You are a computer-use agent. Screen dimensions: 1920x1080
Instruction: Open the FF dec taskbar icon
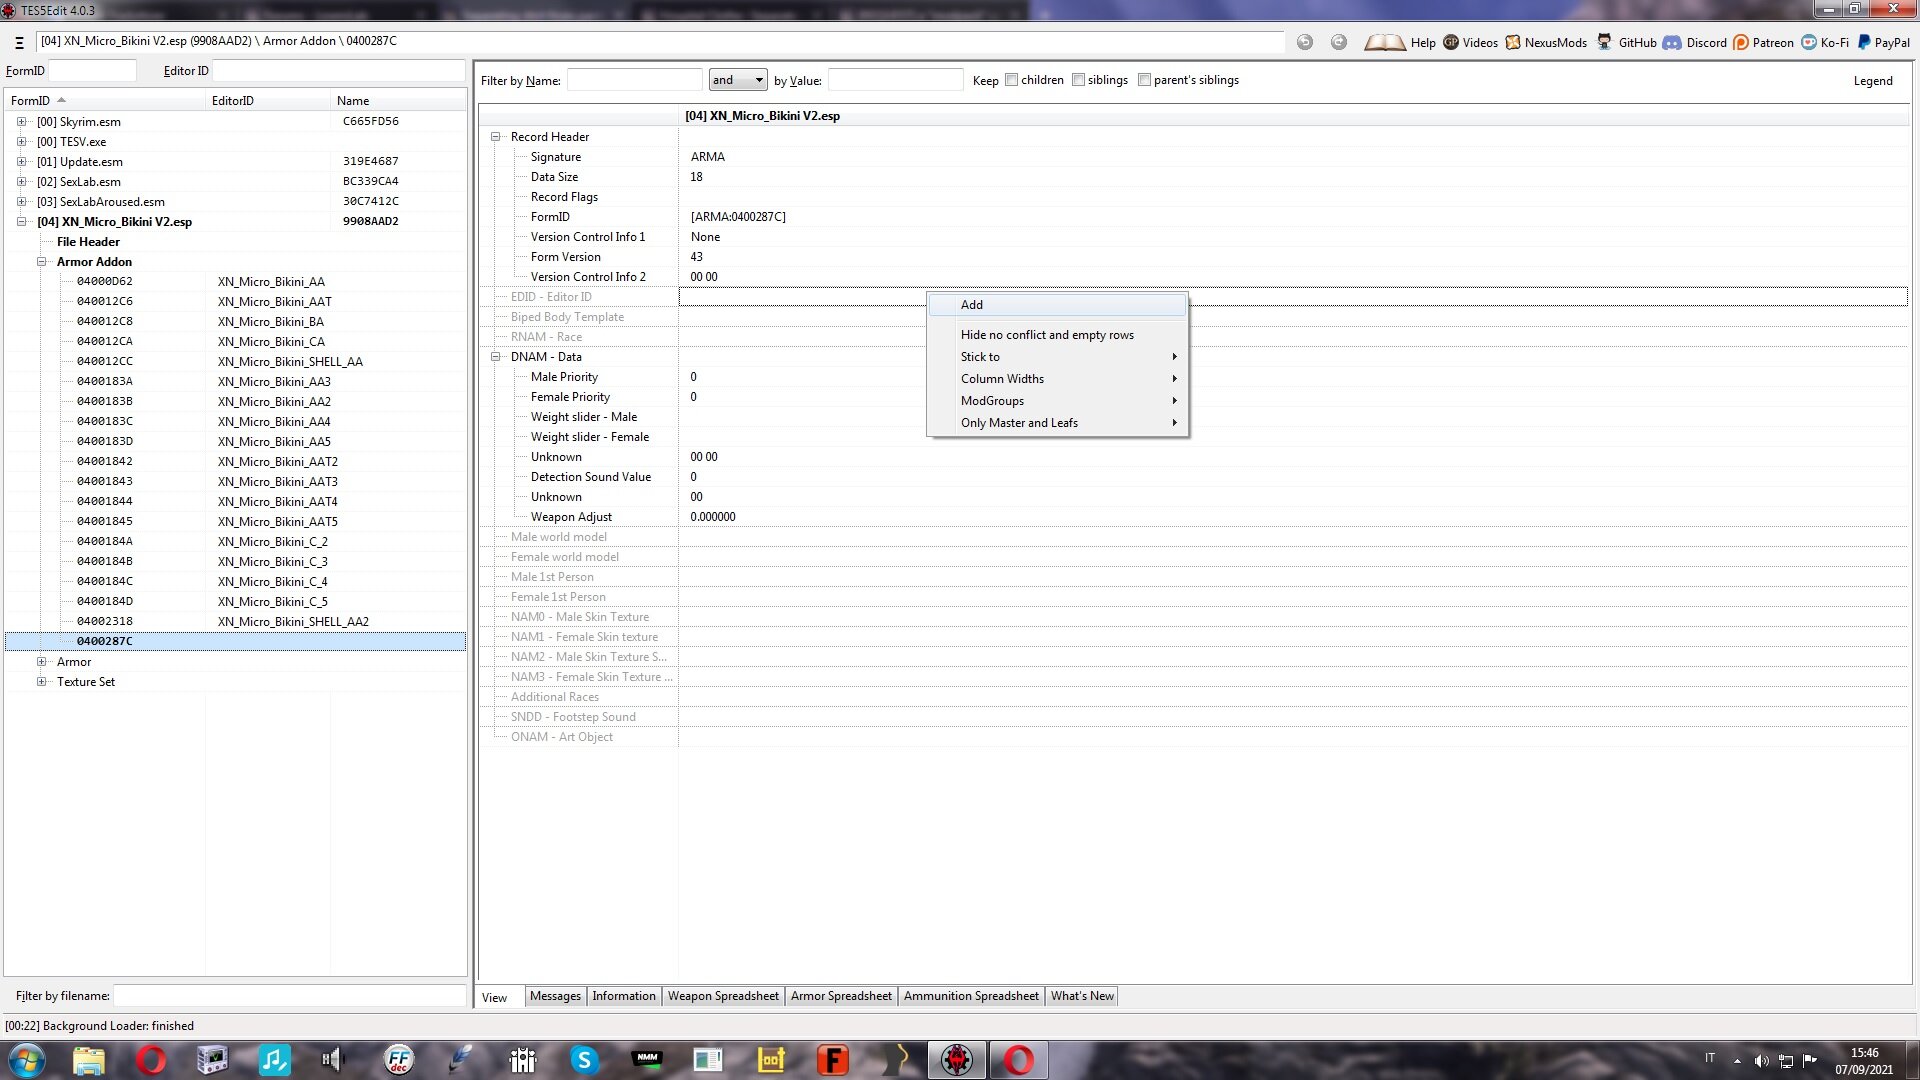399,1060
